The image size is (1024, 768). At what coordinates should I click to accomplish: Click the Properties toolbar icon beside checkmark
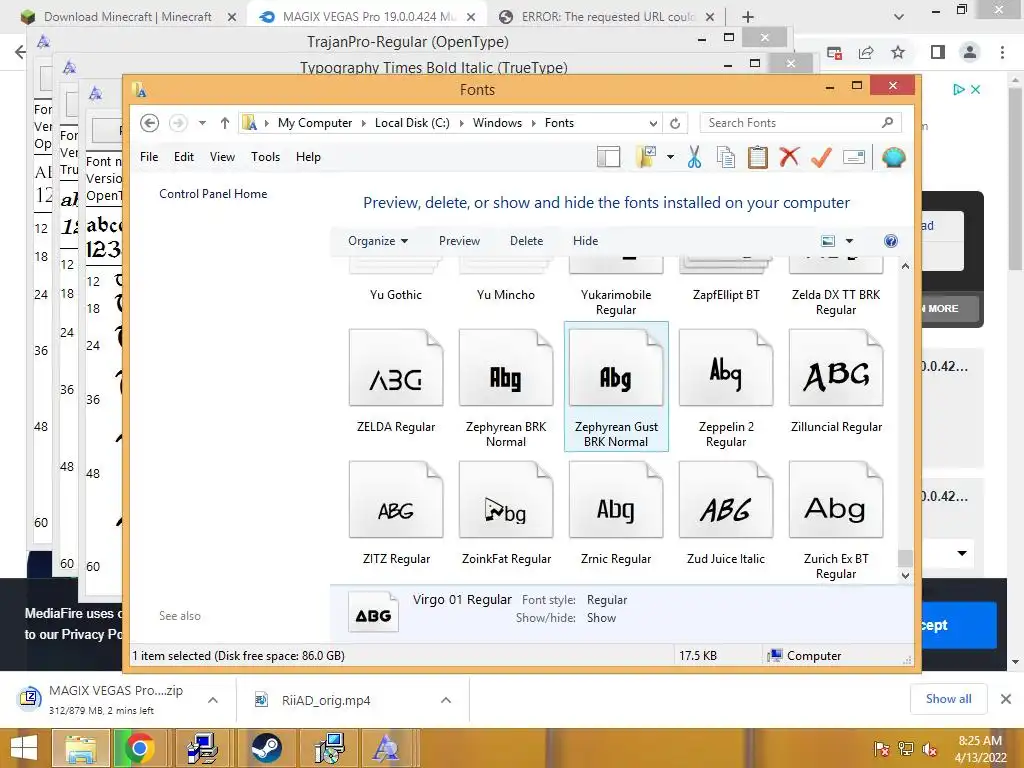[x=854, y=157]
